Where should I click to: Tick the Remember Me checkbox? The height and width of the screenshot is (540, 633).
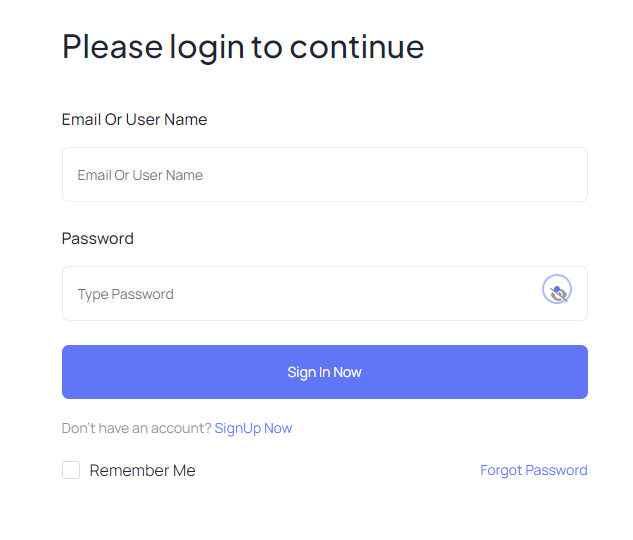click(71, 470)
